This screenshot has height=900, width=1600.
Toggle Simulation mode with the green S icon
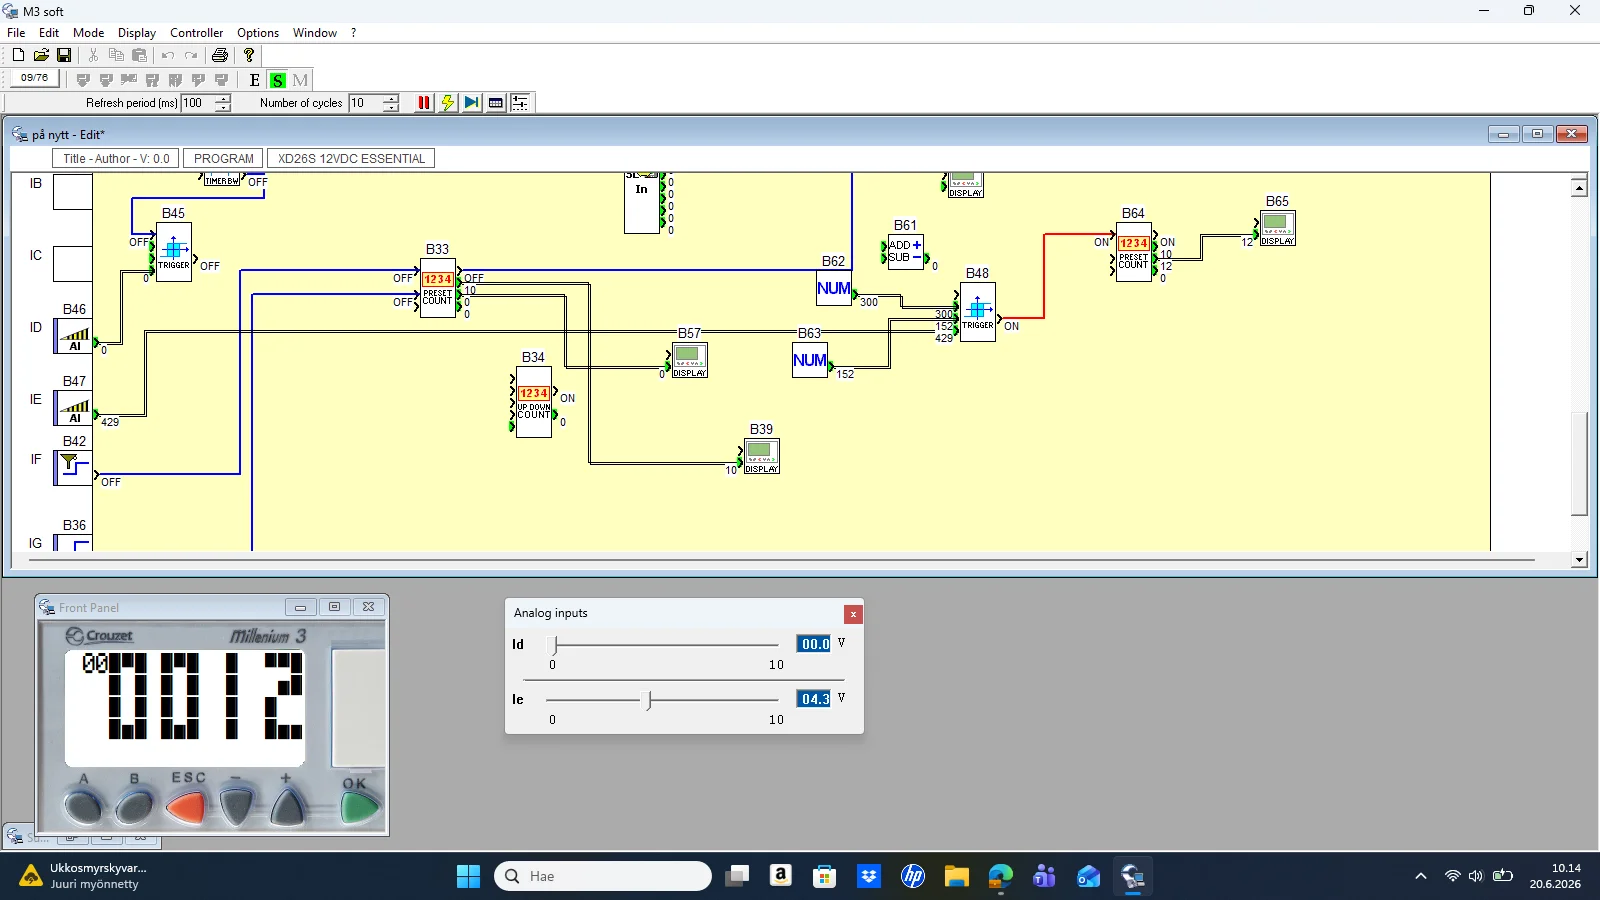[278, 80]
